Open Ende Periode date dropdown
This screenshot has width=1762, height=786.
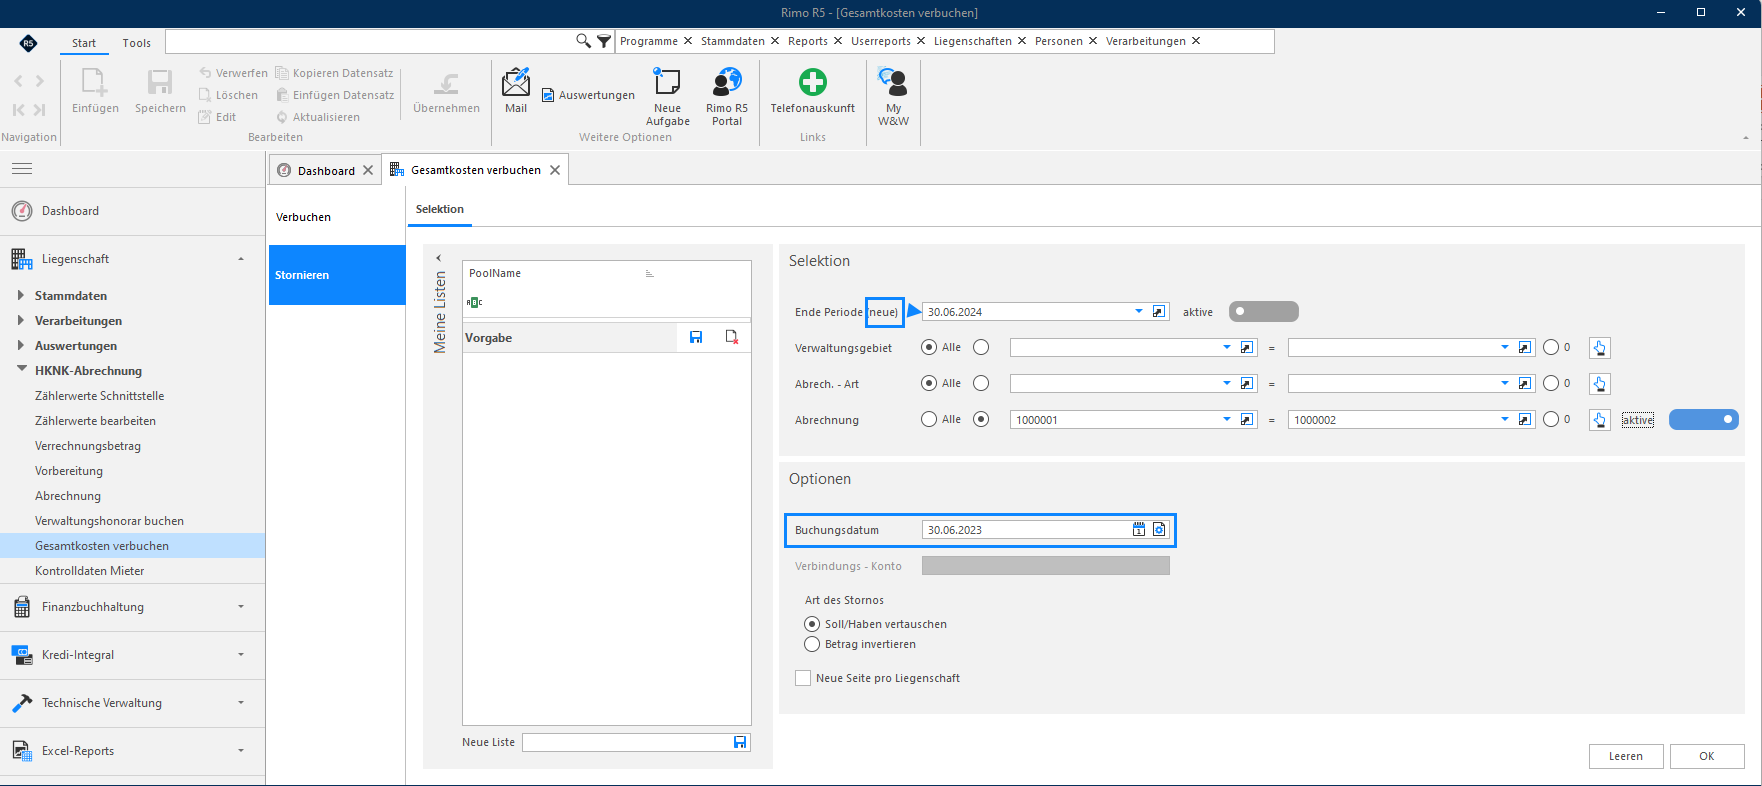[x=1138, y=312]
